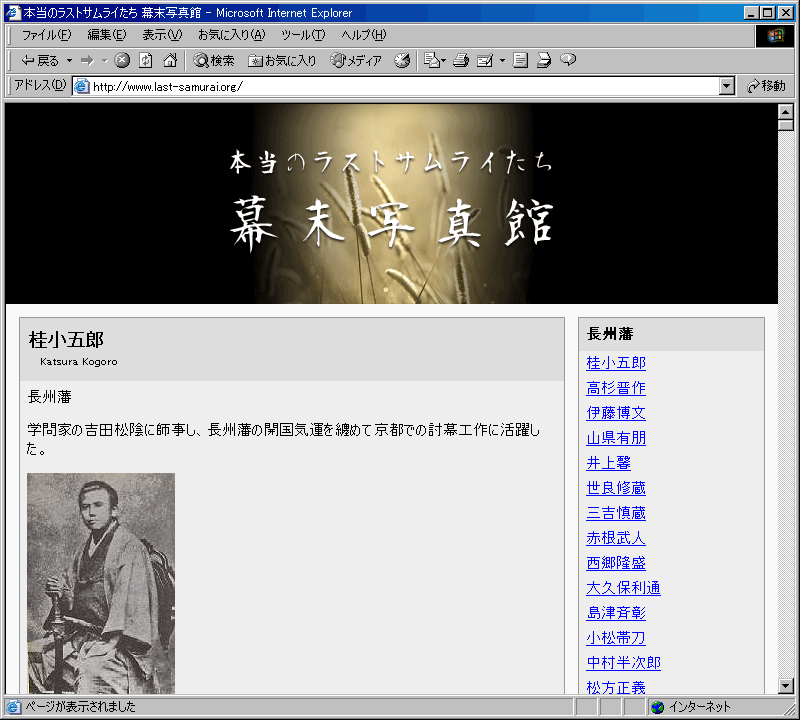Open the 伊藤博文 link
The width and height of the screenshot is (800, 720).
click(x=616, y=413)
